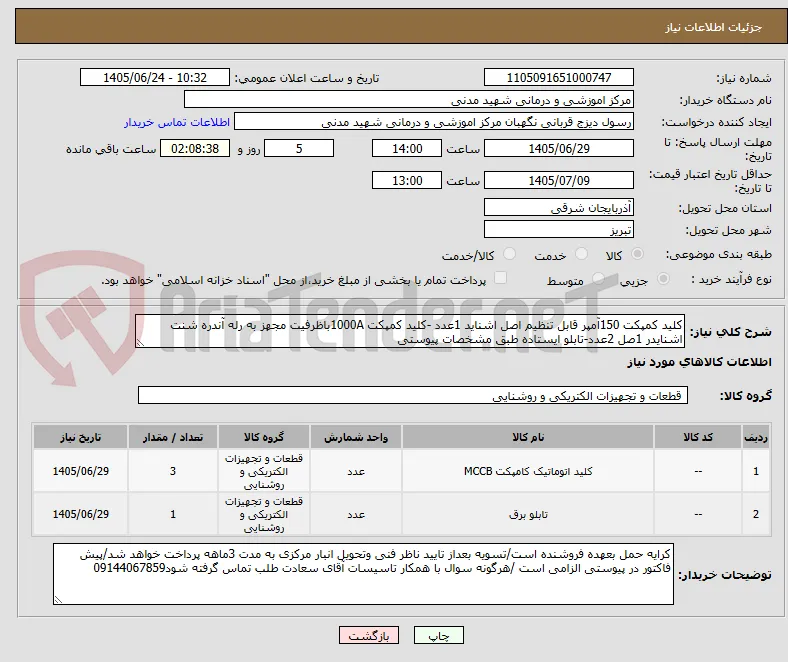Click the ردیف column header
The image size is (788, 662).
tap(756, 437)
